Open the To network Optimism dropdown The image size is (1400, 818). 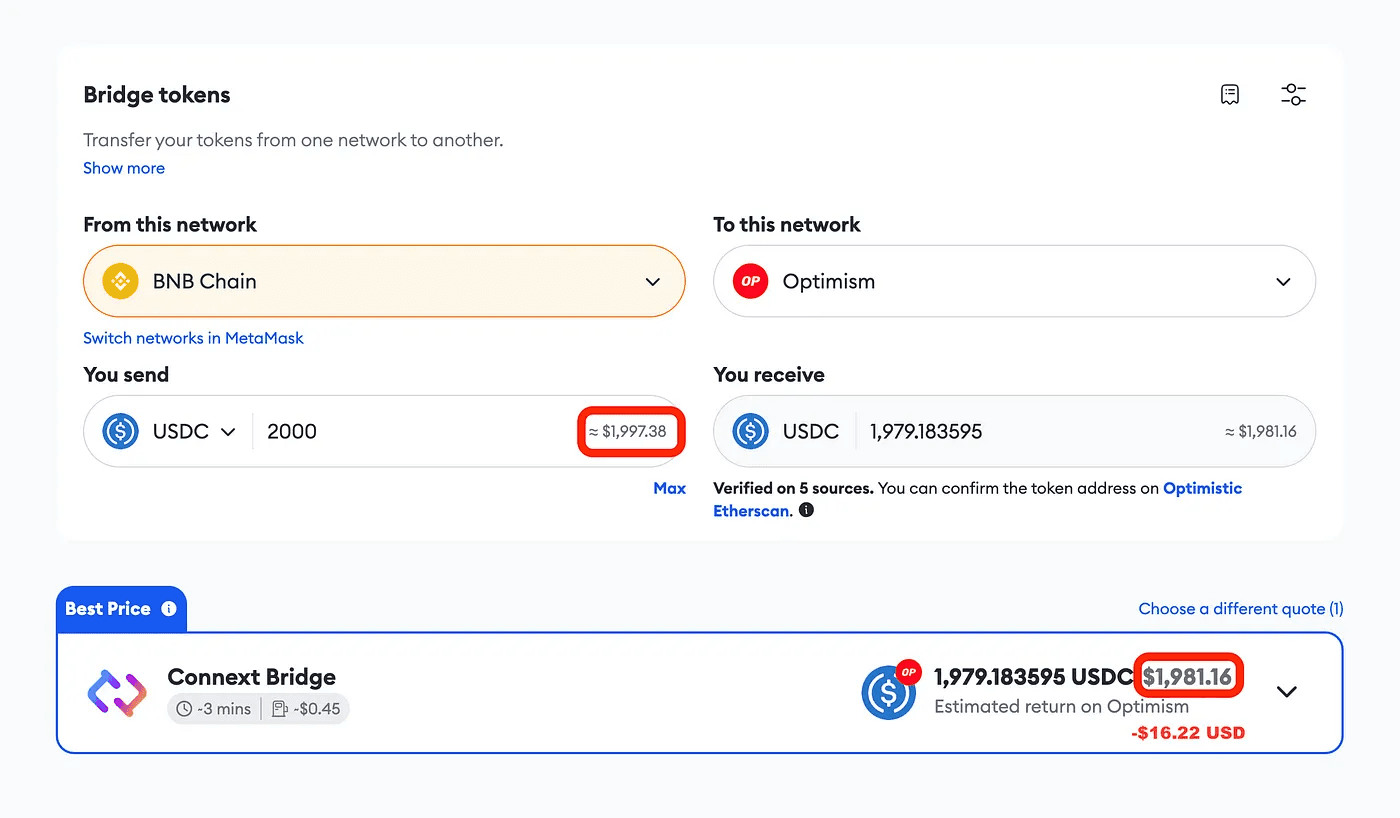(1014, 281)
